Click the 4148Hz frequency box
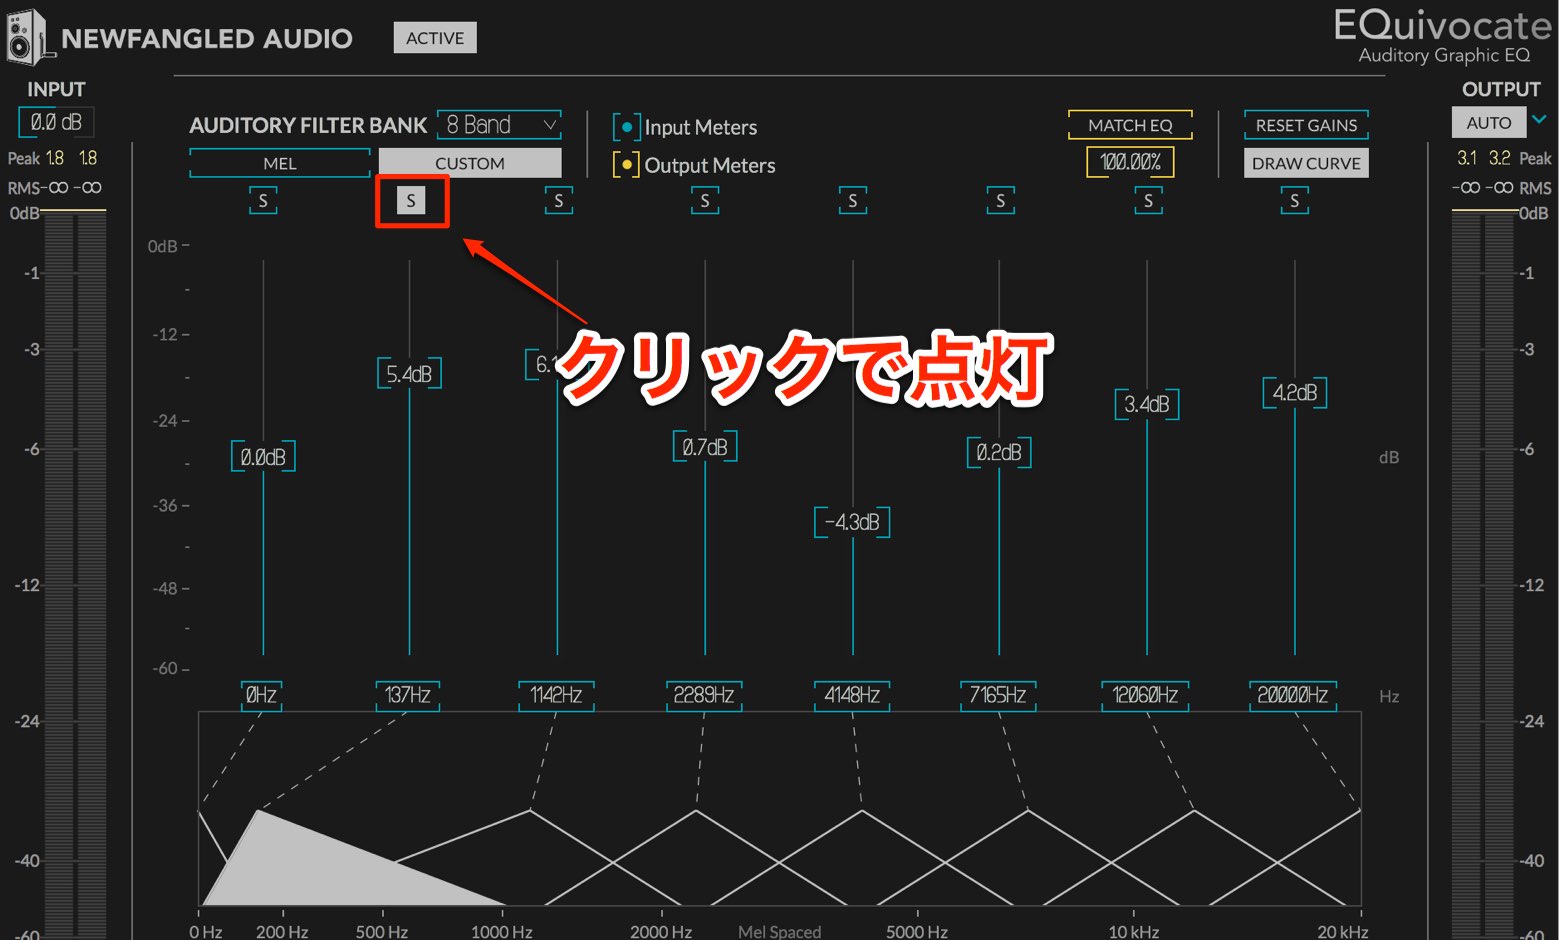The image size is (1560, 940). (852, 695)
